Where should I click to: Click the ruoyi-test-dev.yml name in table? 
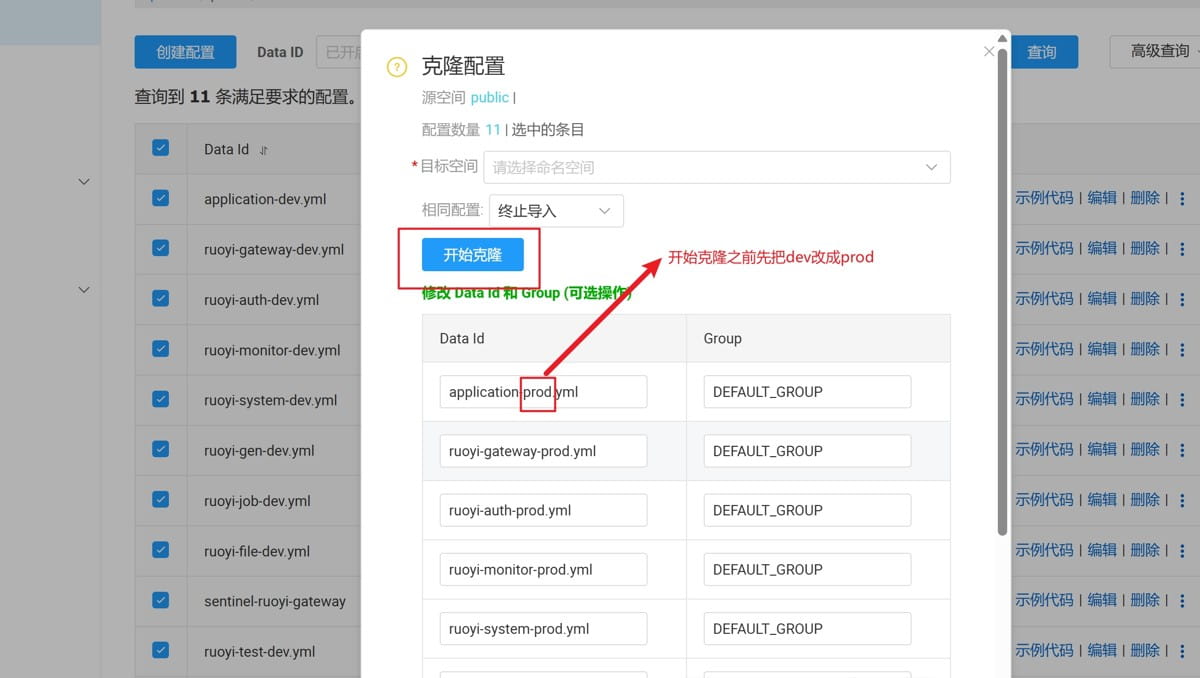point(259,651)
